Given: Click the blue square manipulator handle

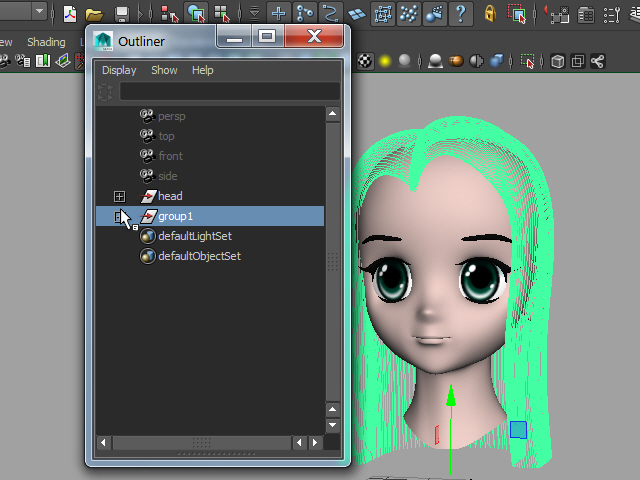Looking at the screenshot, I should click(518, 429).
